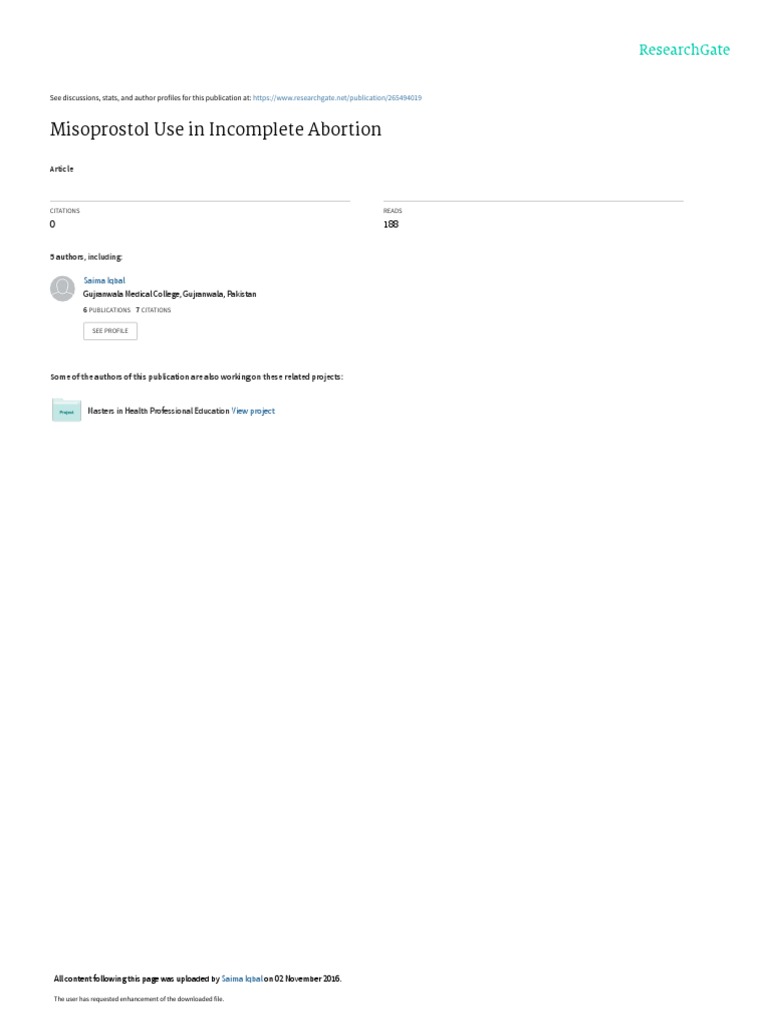Click Saima Iqbal's profile avatar icon
This screenshot has height=1024, width=768.
[x=63, y=289]
